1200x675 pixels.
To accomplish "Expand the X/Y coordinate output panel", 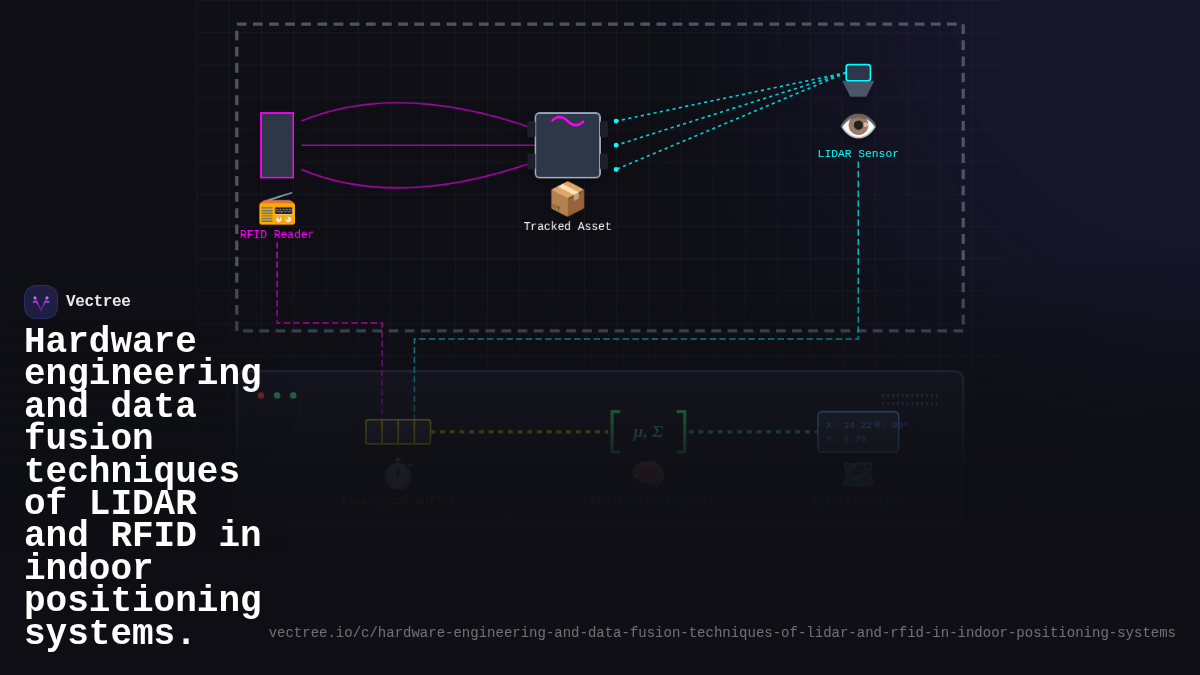I will [858, 431].
